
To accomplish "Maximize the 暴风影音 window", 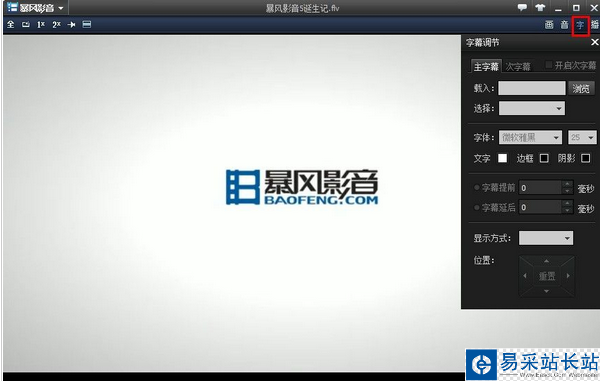I will pyautogui.click(x=576, y=8).
